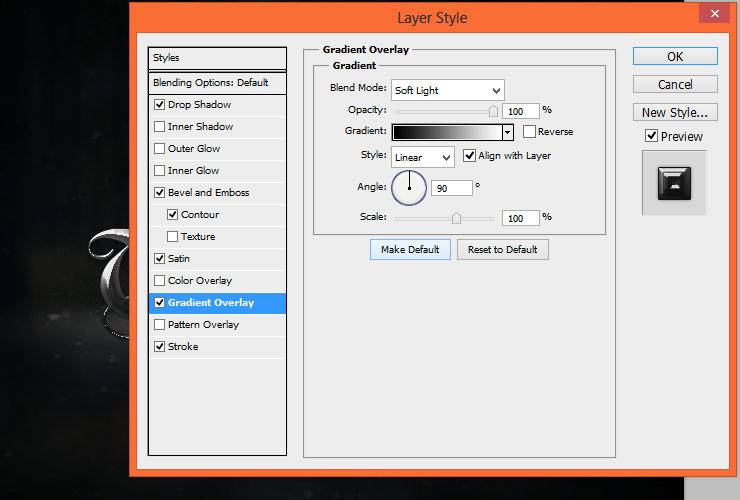
Task: Click the black-to-white gradient swatch
Action: tap(447, 132)
